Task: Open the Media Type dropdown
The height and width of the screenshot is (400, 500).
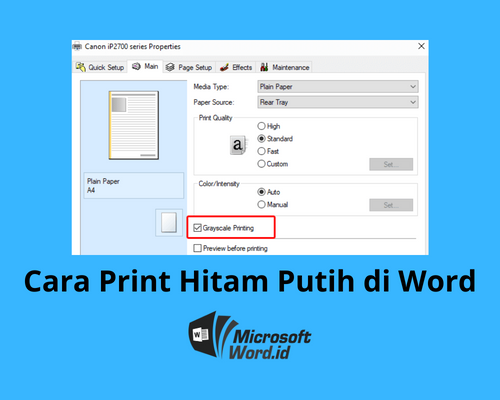Action: 338,87
